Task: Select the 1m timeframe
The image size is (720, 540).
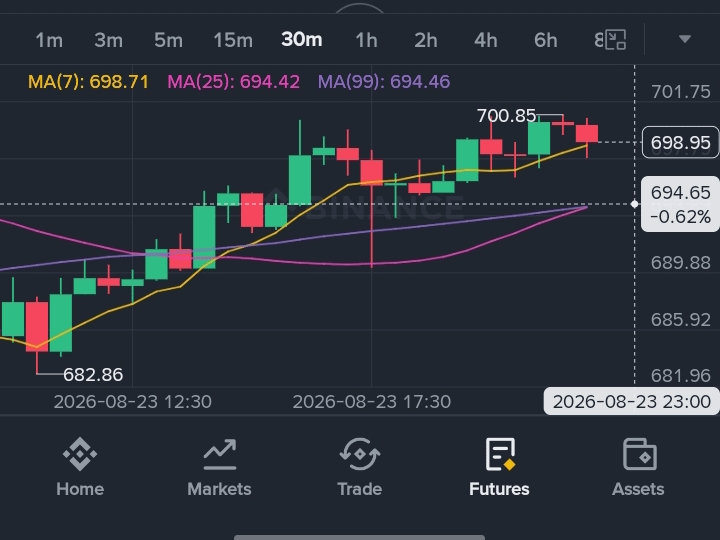Action: (x=49, y=40)
